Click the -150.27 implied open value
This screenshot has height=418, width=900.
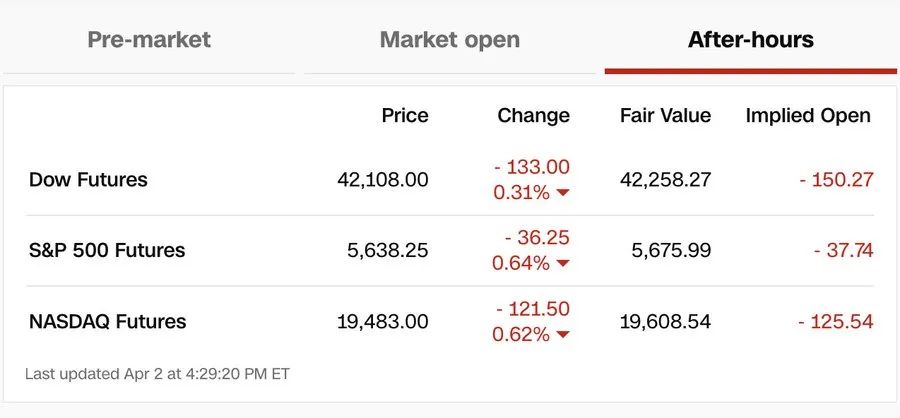pyautogui.click(x=836, y=180)
